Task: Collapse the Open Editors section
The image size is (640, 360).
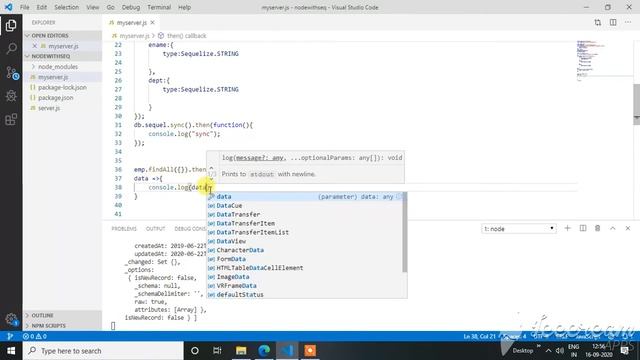Action: [63, 36]
